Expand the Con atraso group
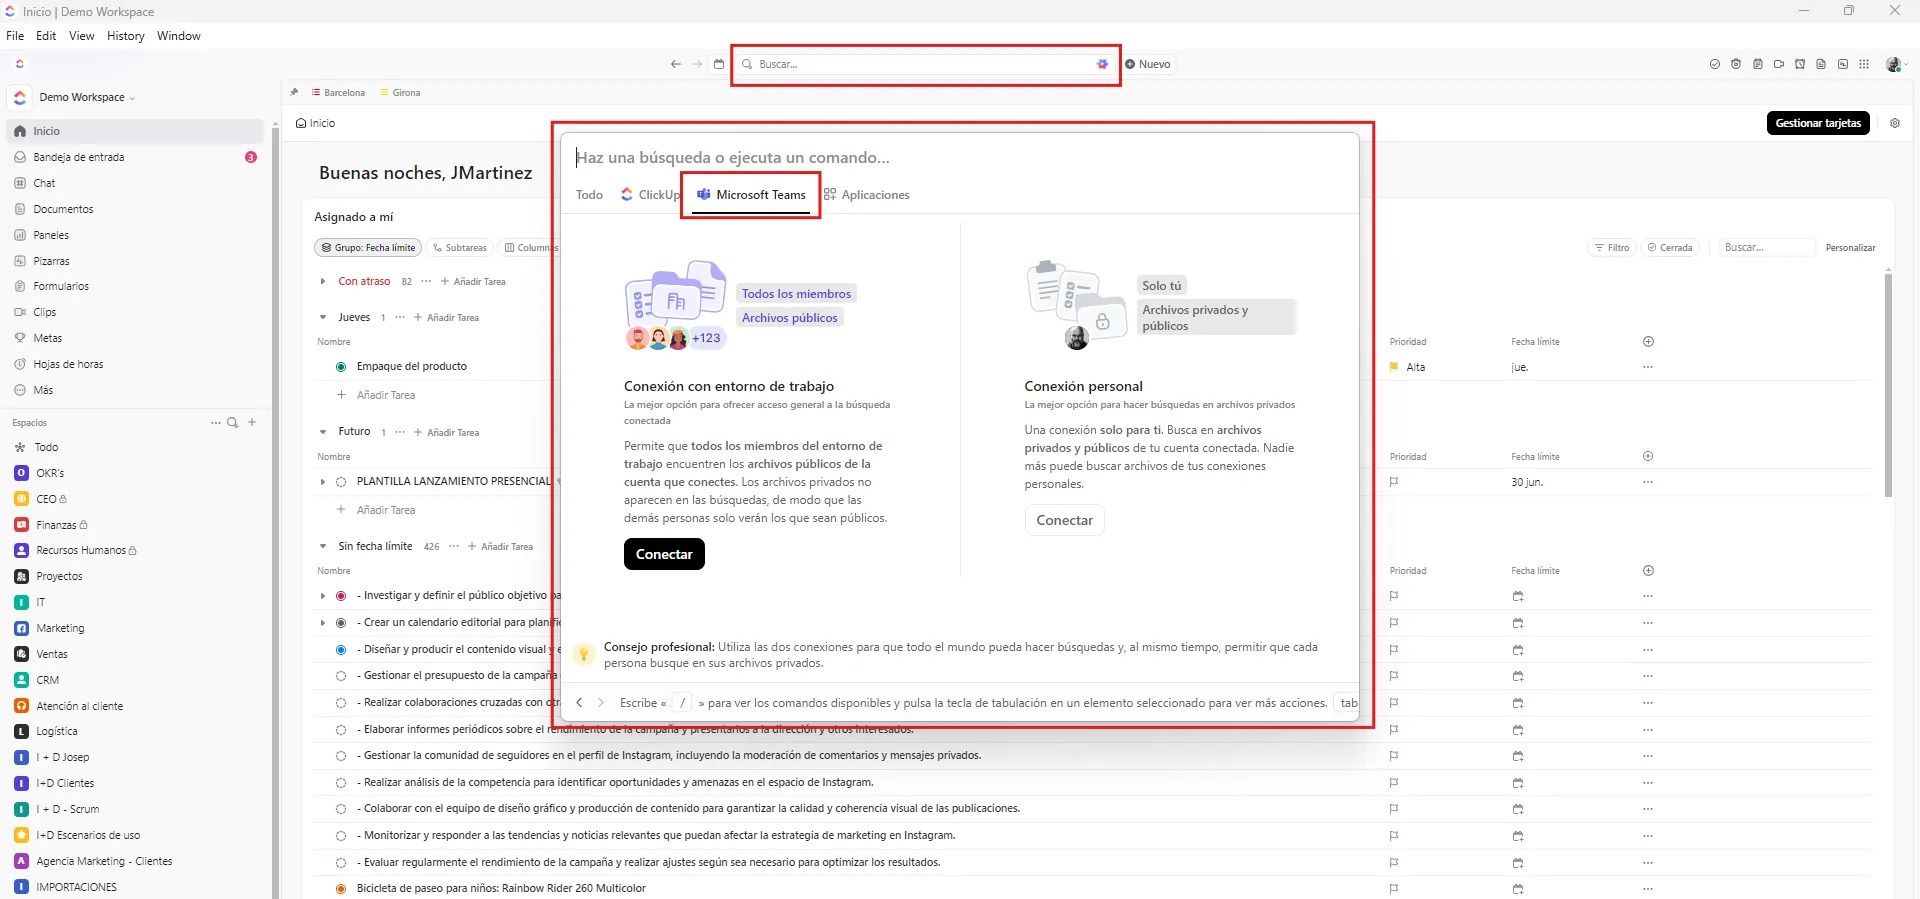This screenshot has height=899, width=1920. (323, 282)
